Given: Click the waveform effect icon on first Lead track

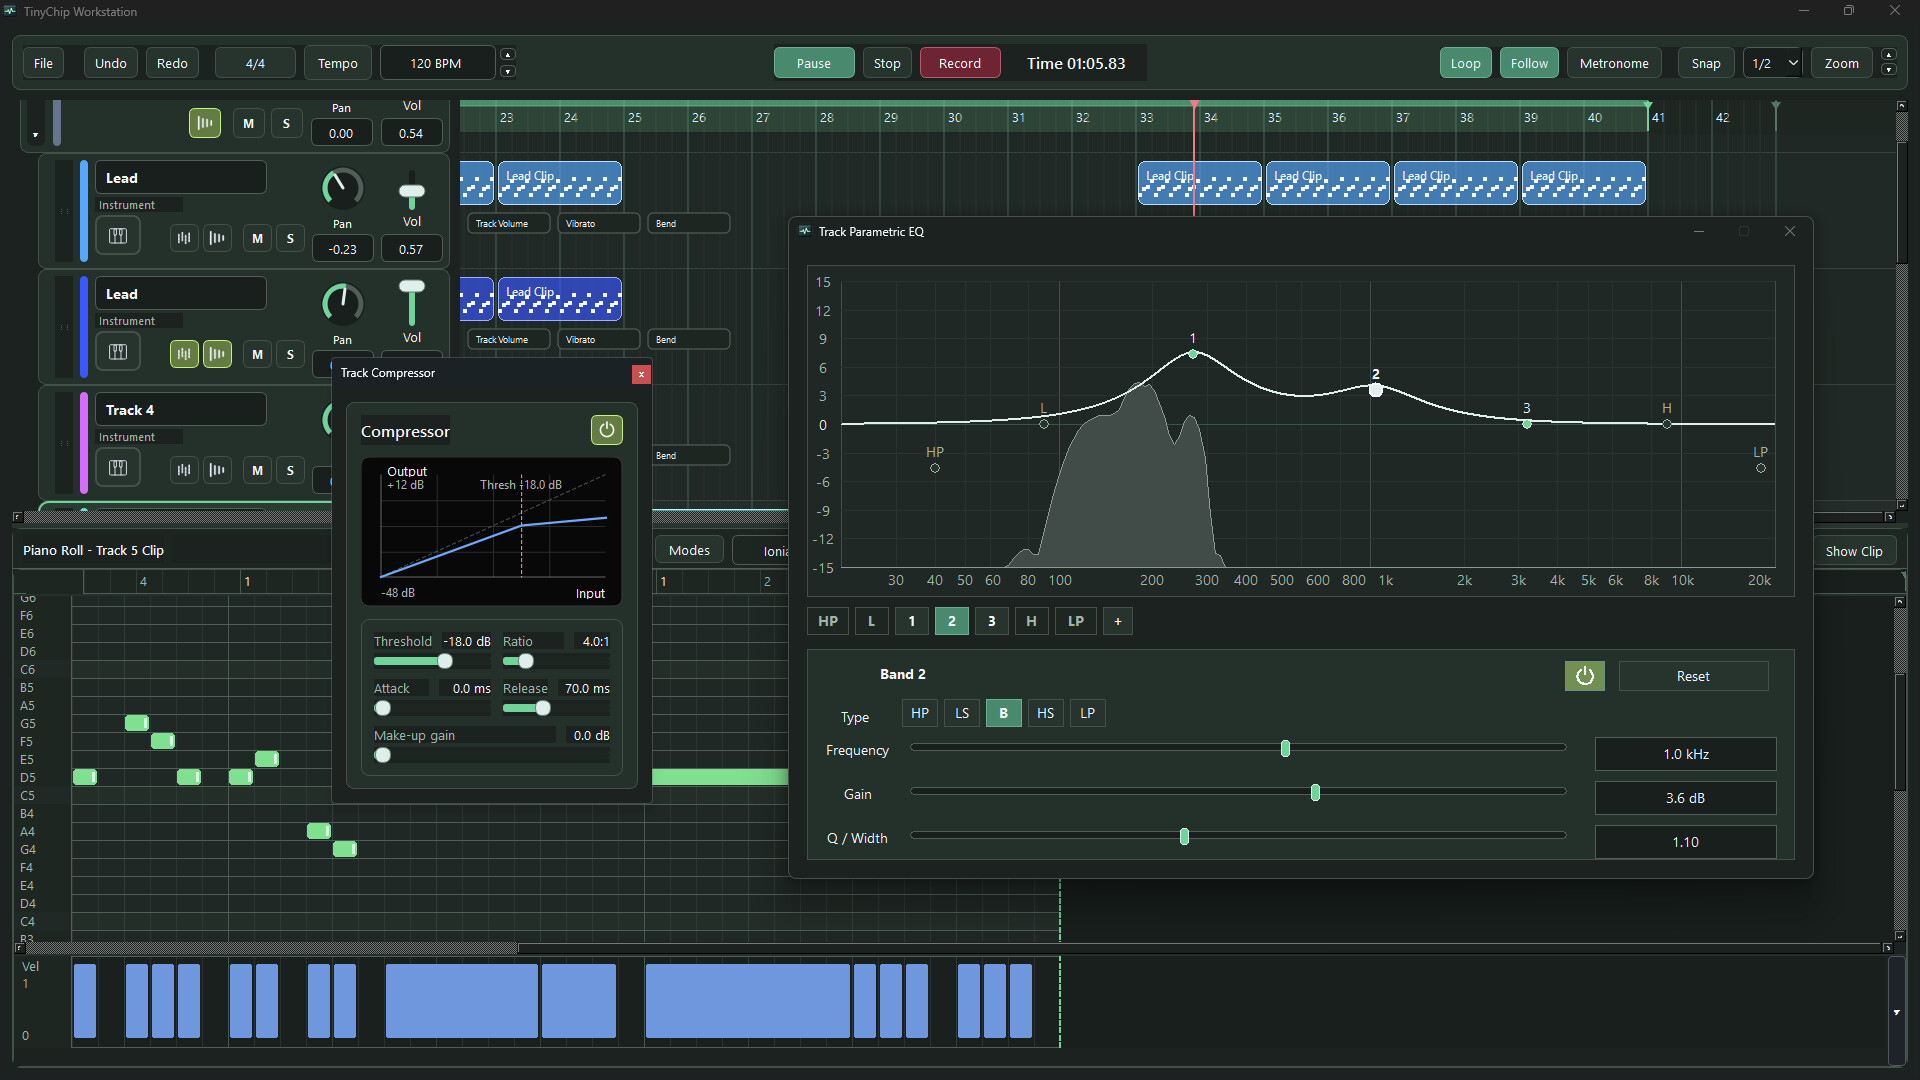Looking at the screenshot, I should (x=217, y=238).
